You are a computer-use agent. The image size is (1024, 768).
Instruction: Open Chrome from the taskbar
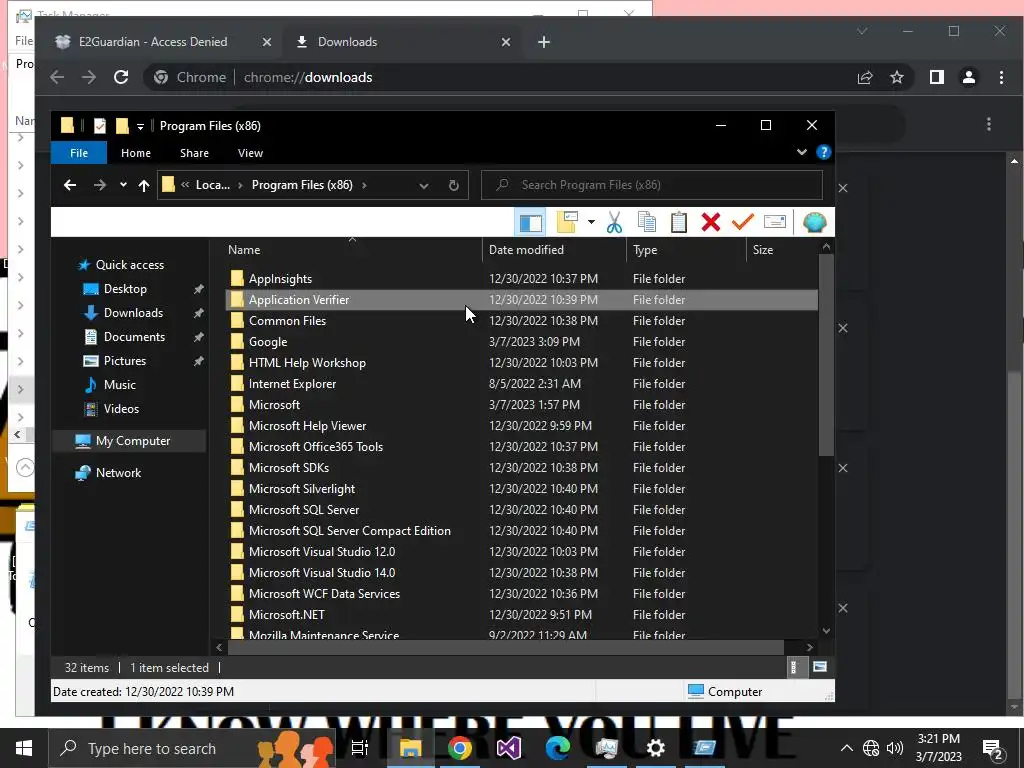click(460, 748)
